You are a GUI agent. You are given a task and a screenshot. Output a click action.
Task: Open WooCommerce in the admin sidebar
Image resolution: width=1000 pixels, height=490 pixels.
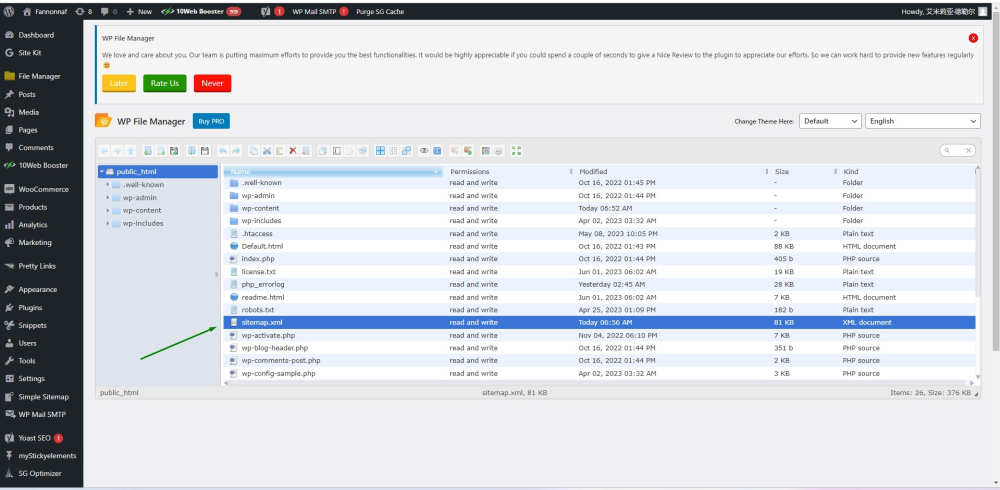pos(43,189)
